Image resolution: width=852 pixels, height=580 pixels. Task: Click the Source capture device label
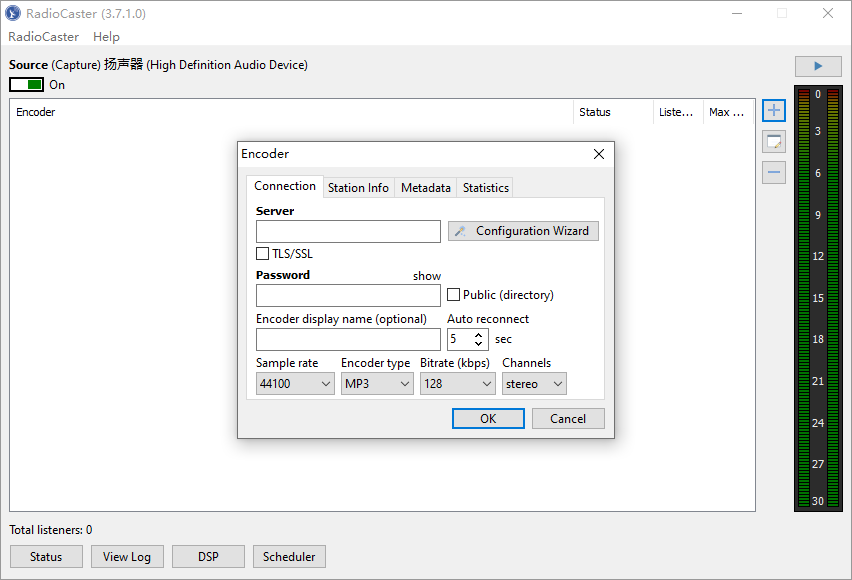158,65
